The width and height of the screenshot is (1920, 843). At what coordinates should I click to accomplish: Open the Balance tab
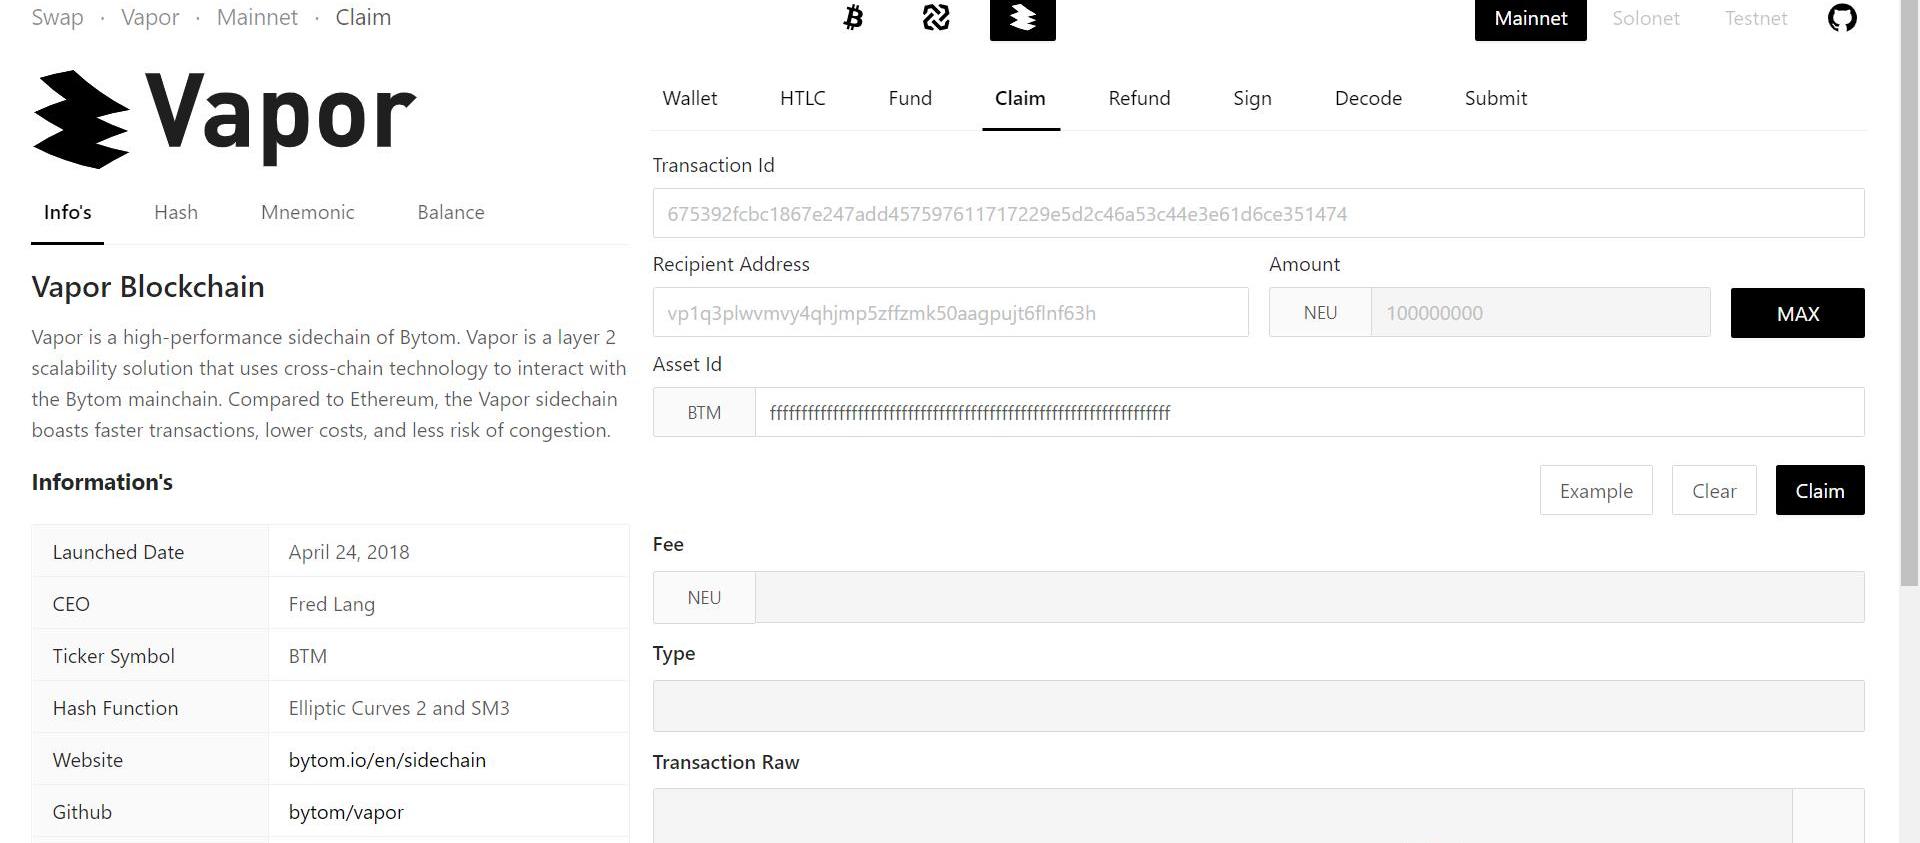450,212
